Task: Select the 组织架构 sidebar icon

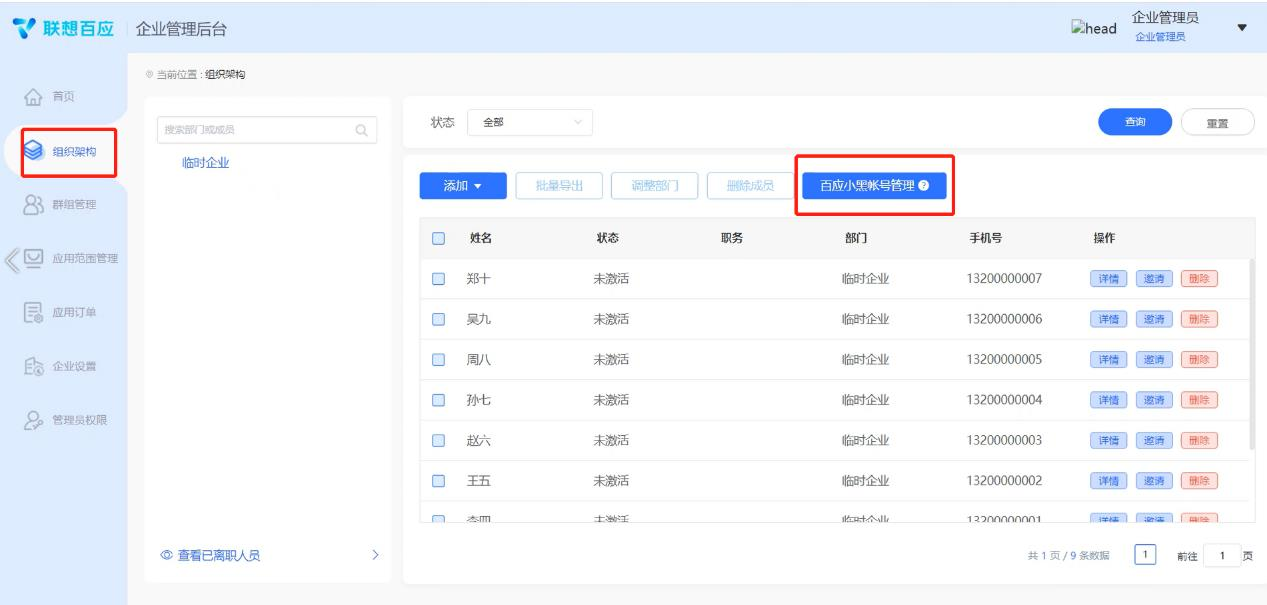Action: (x=33, y=153)
